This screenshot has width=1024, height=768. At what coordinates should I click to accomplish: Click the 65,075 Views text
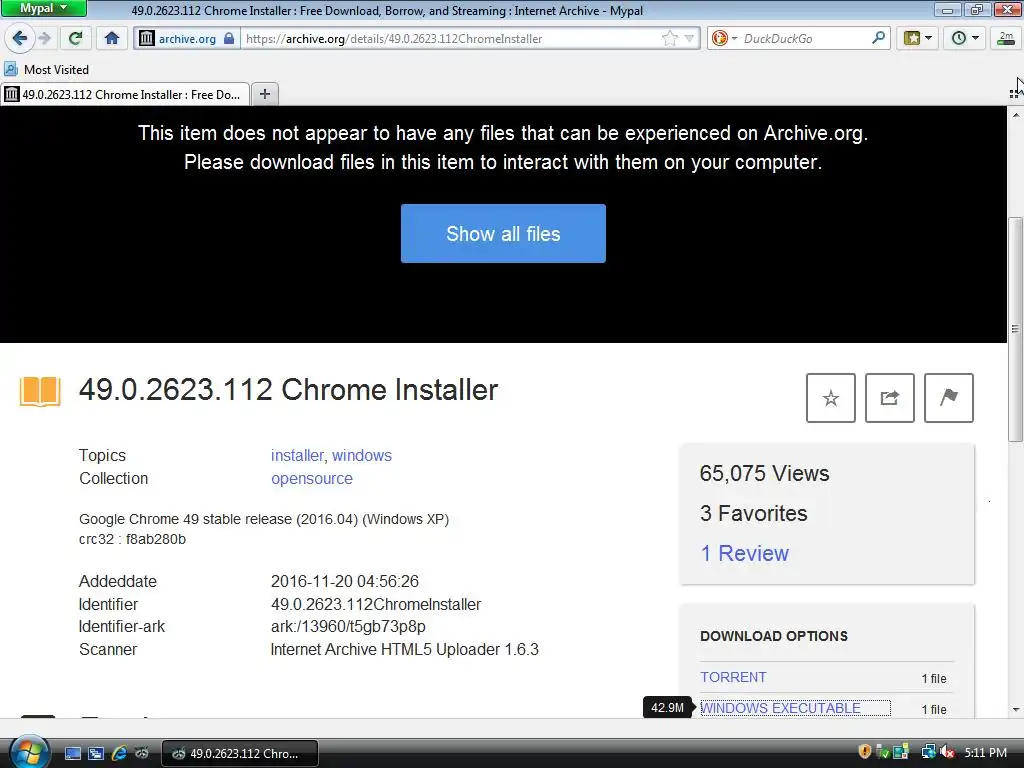coord(764,473)
